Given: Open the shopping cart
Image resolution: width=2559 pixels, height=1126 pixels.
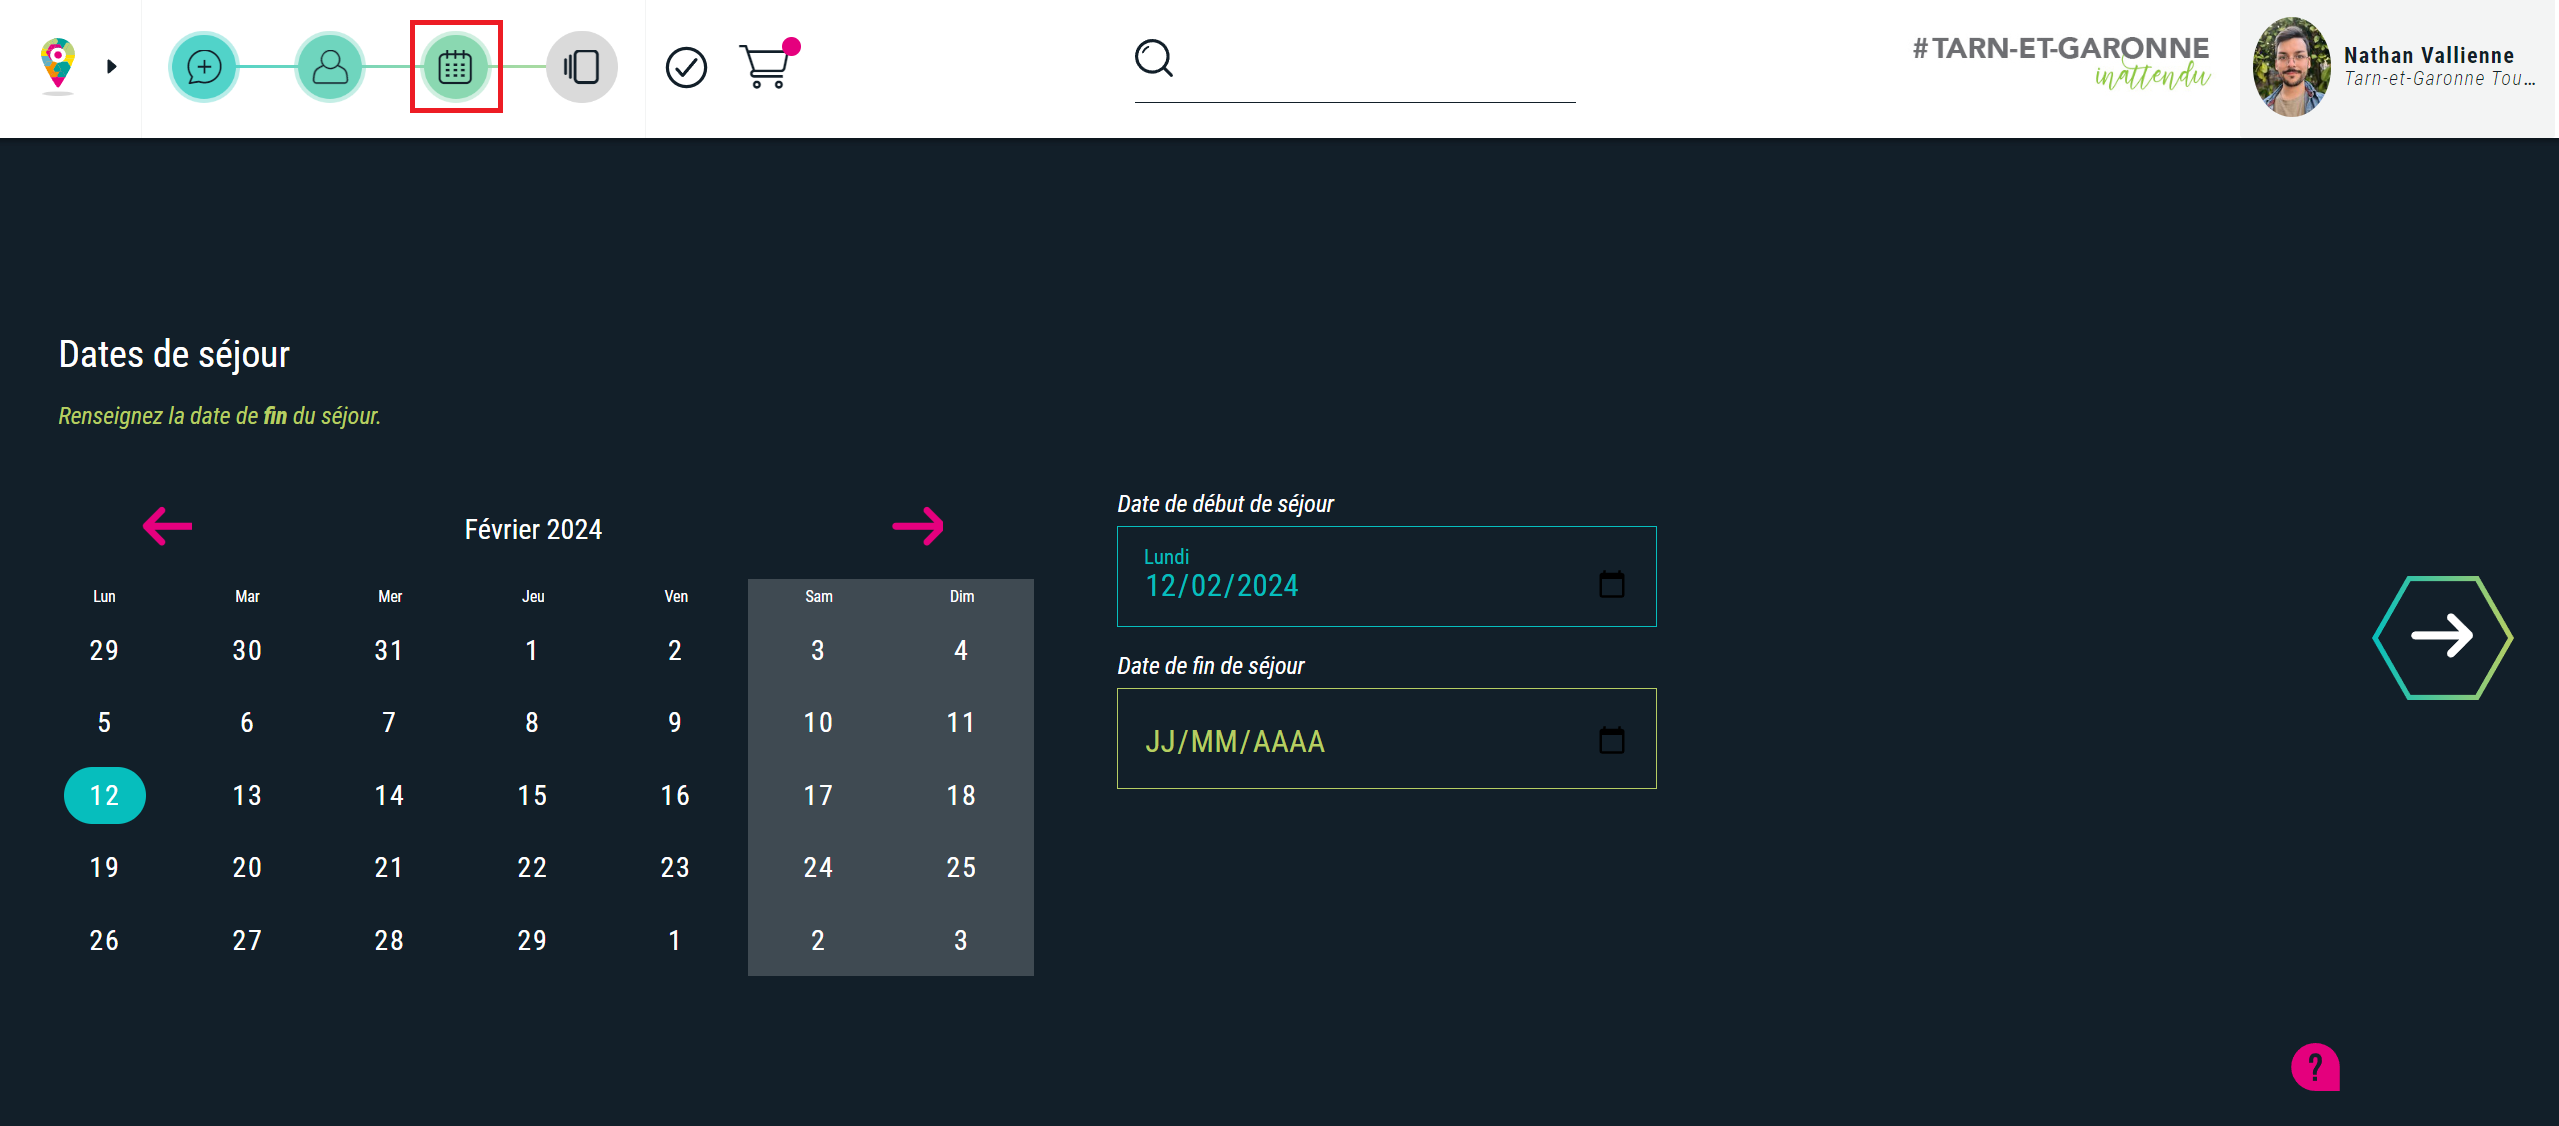Looking at the screenshot, I should 766,67.
